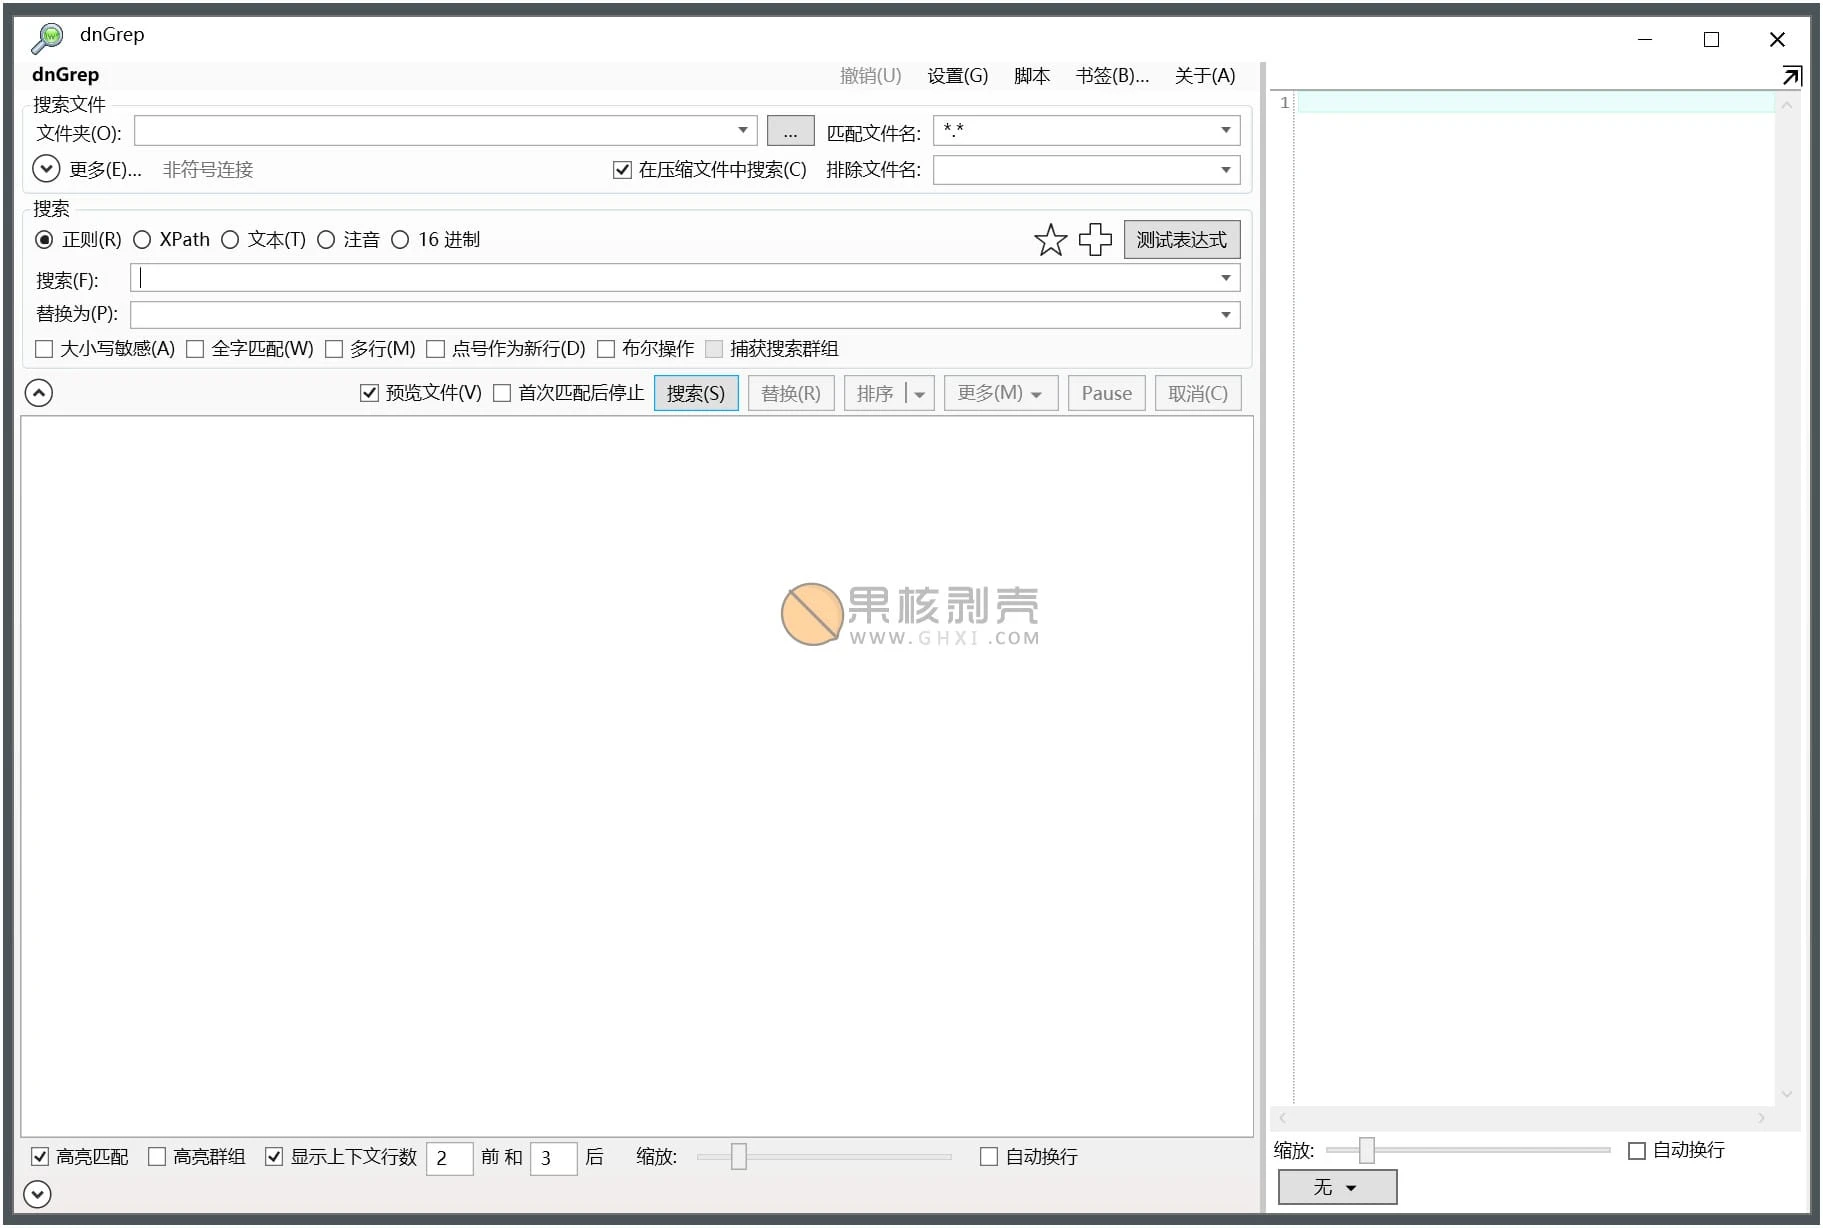
Task: Open the 设置(G) menu
Action: tap(956, 75)
